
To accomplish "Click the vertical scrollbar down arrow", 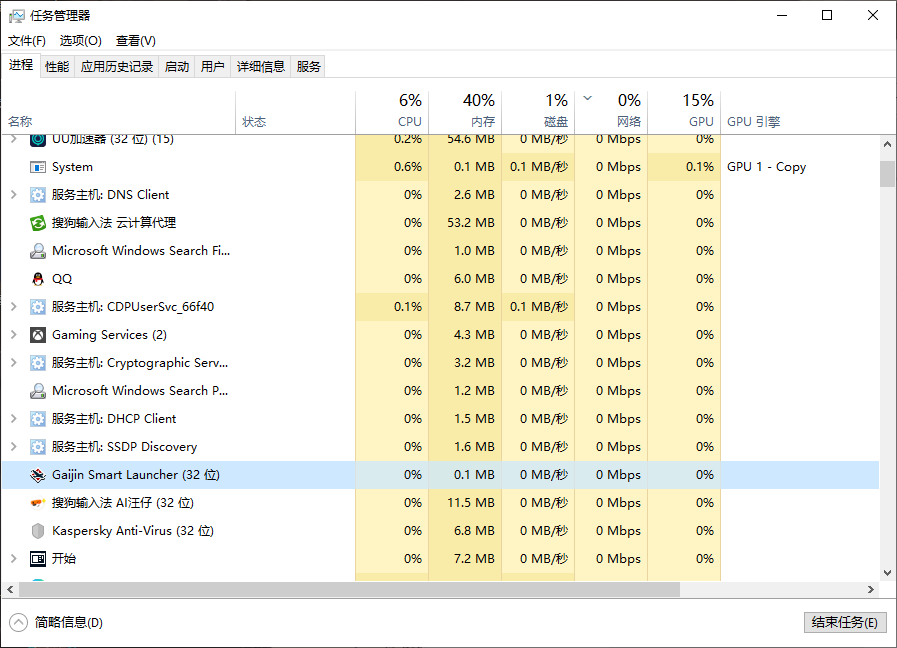I will [x=887, y=573].
